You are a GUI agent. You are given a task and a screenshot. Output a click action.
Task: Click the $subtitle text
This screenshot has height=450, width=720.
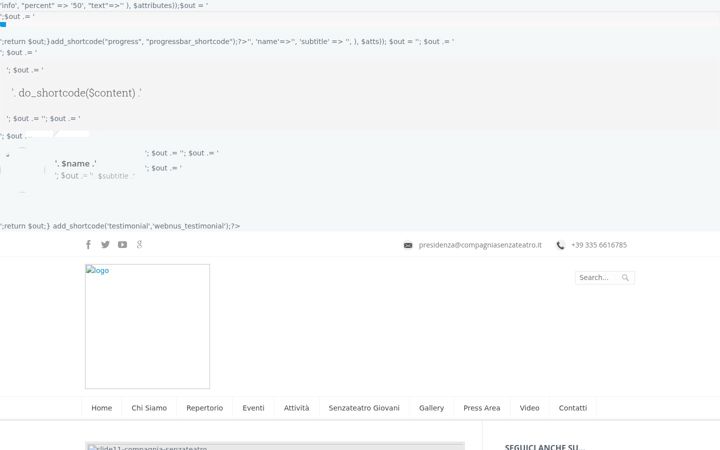[x=113, y=176]
